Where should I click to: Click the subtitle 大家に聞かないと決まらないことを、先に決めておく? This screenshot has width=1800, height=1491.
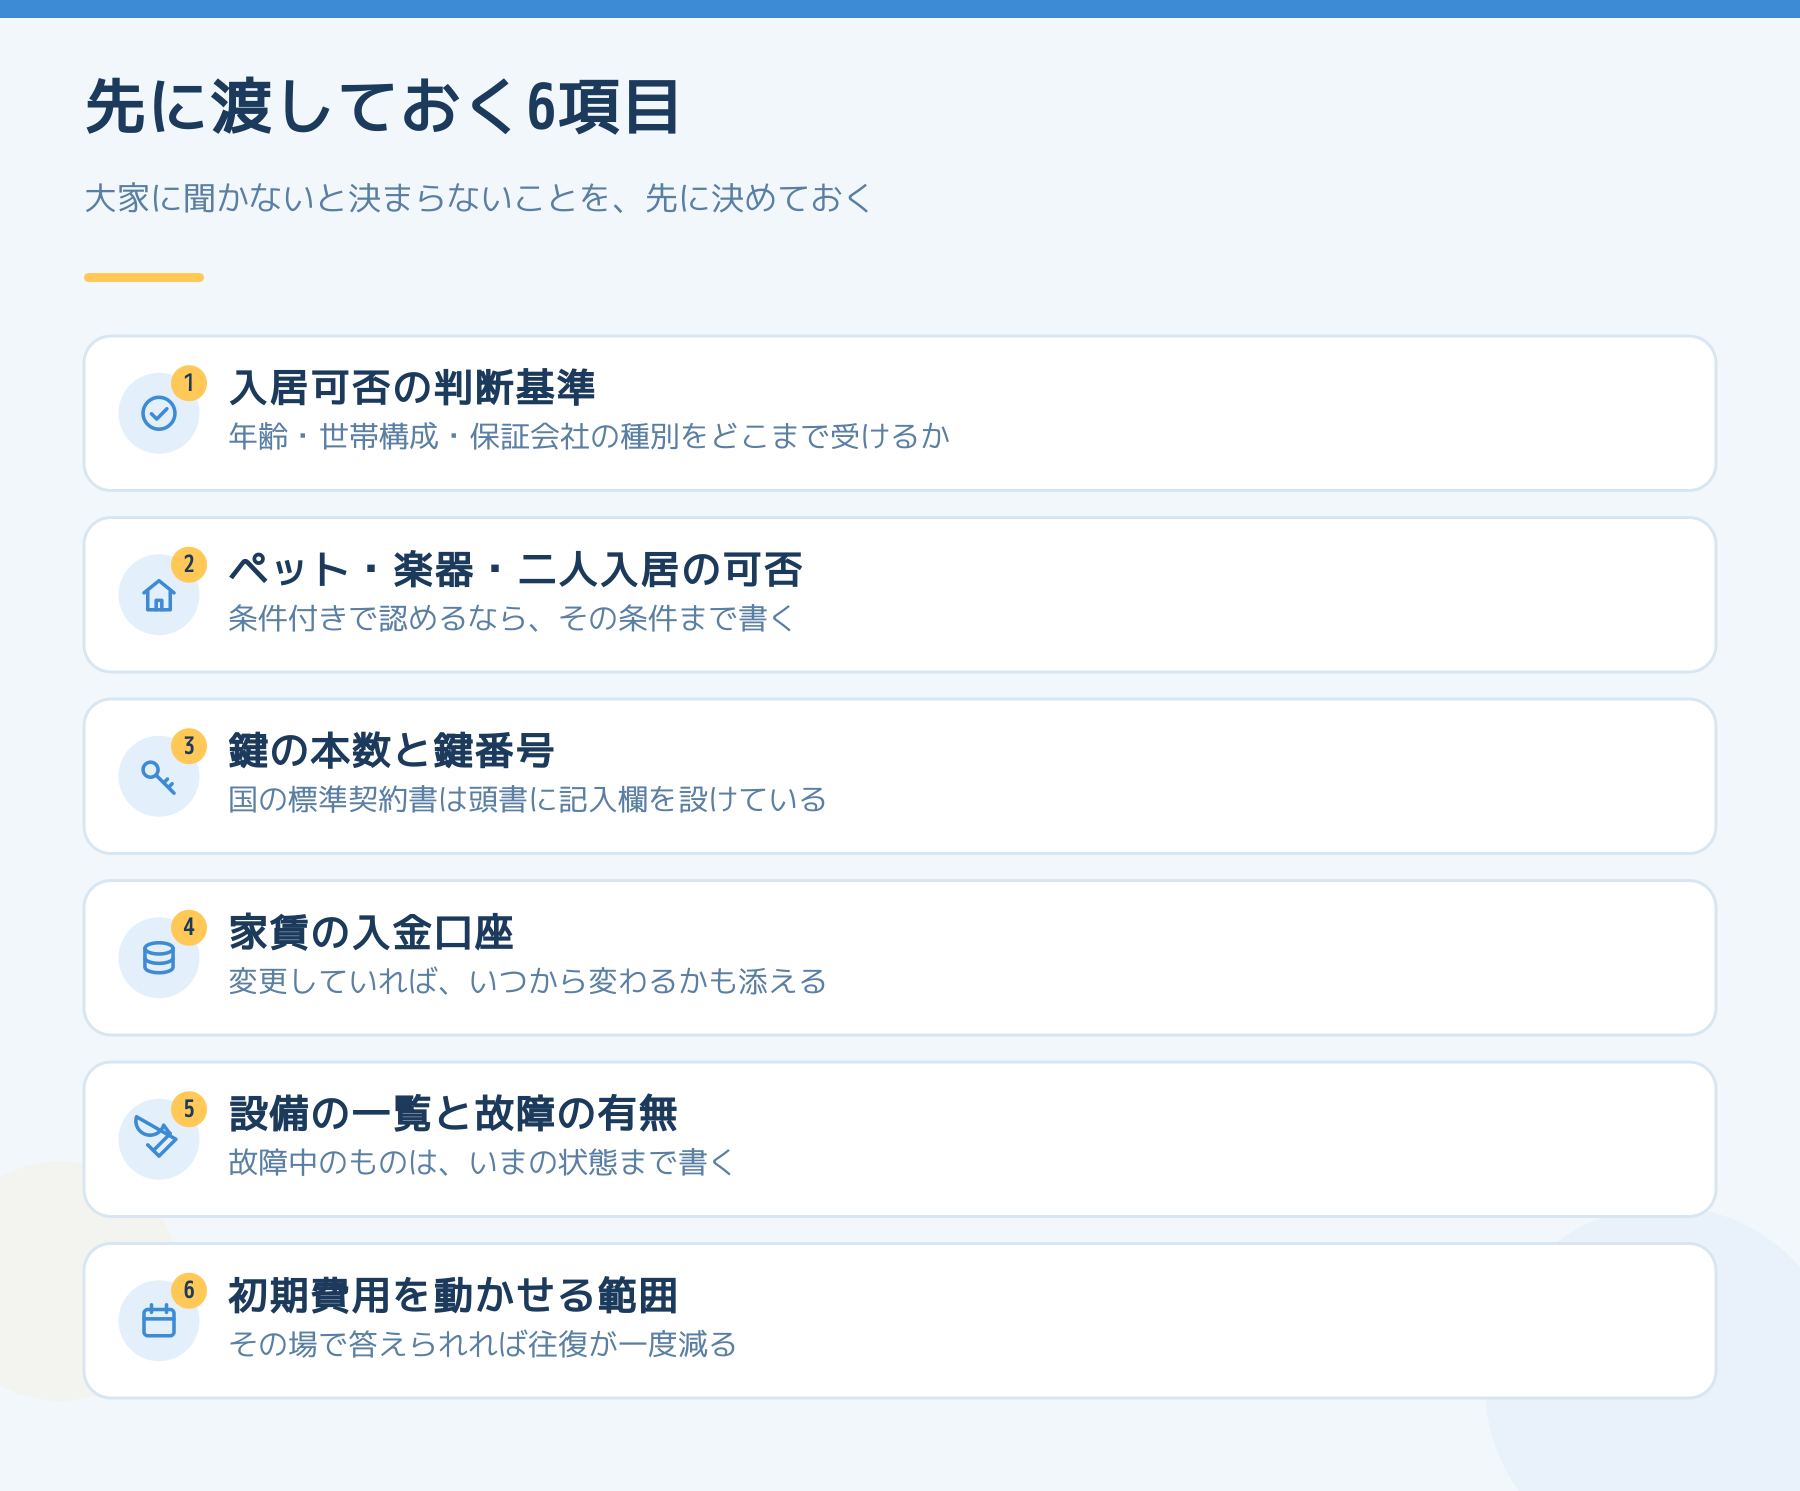tap(478, 198)
